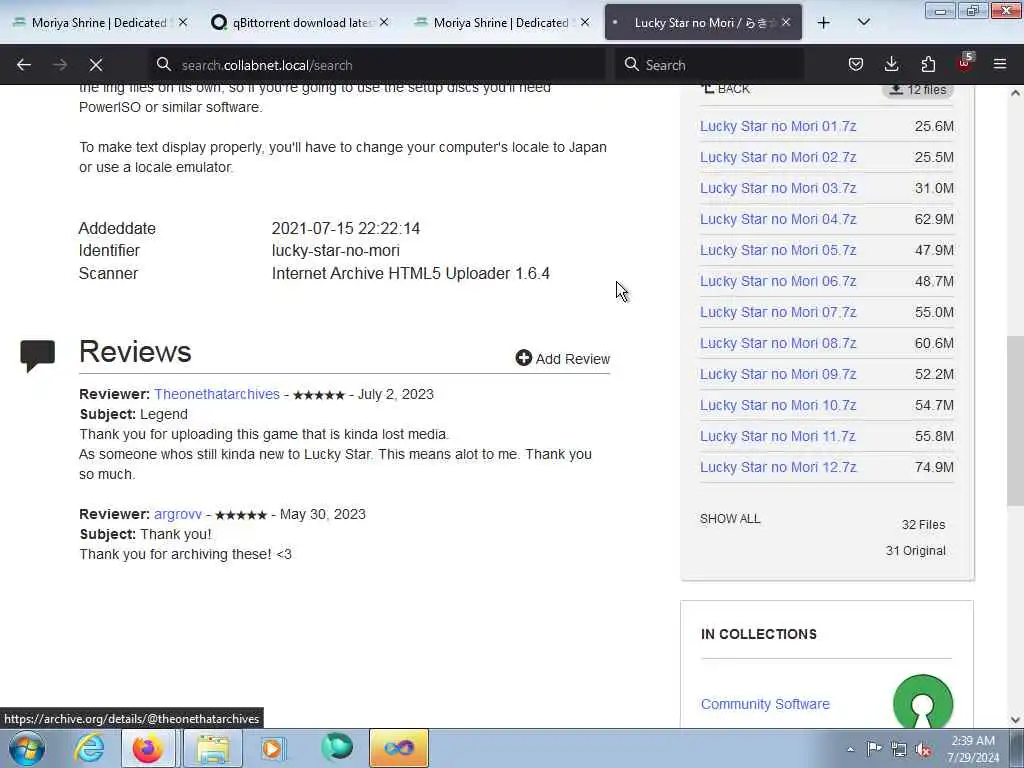Image resolution: width=1024 pixels, height=768 pixels.
Task: Click the 31 Original count text
Action: pos(915,551)
